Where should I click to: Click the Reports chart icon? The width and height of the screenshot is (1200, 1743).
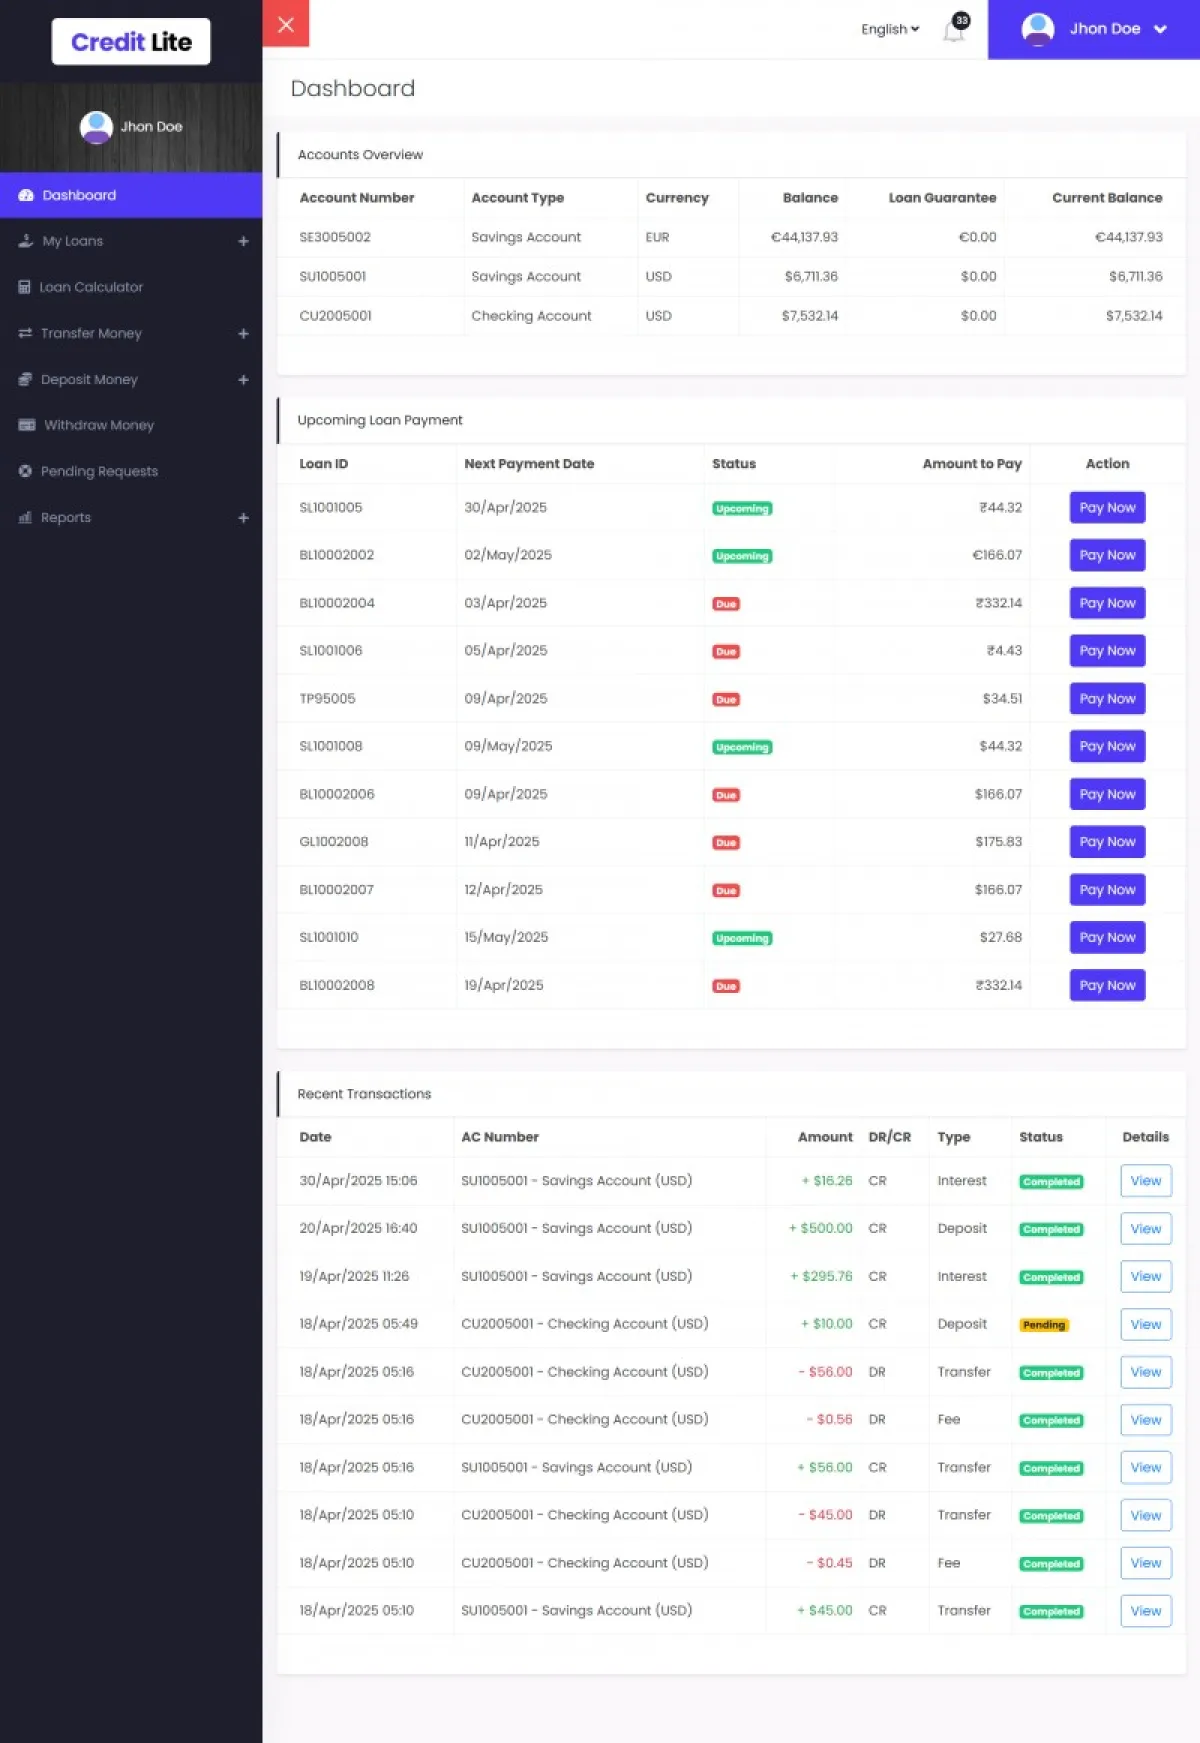click(26, 518)
